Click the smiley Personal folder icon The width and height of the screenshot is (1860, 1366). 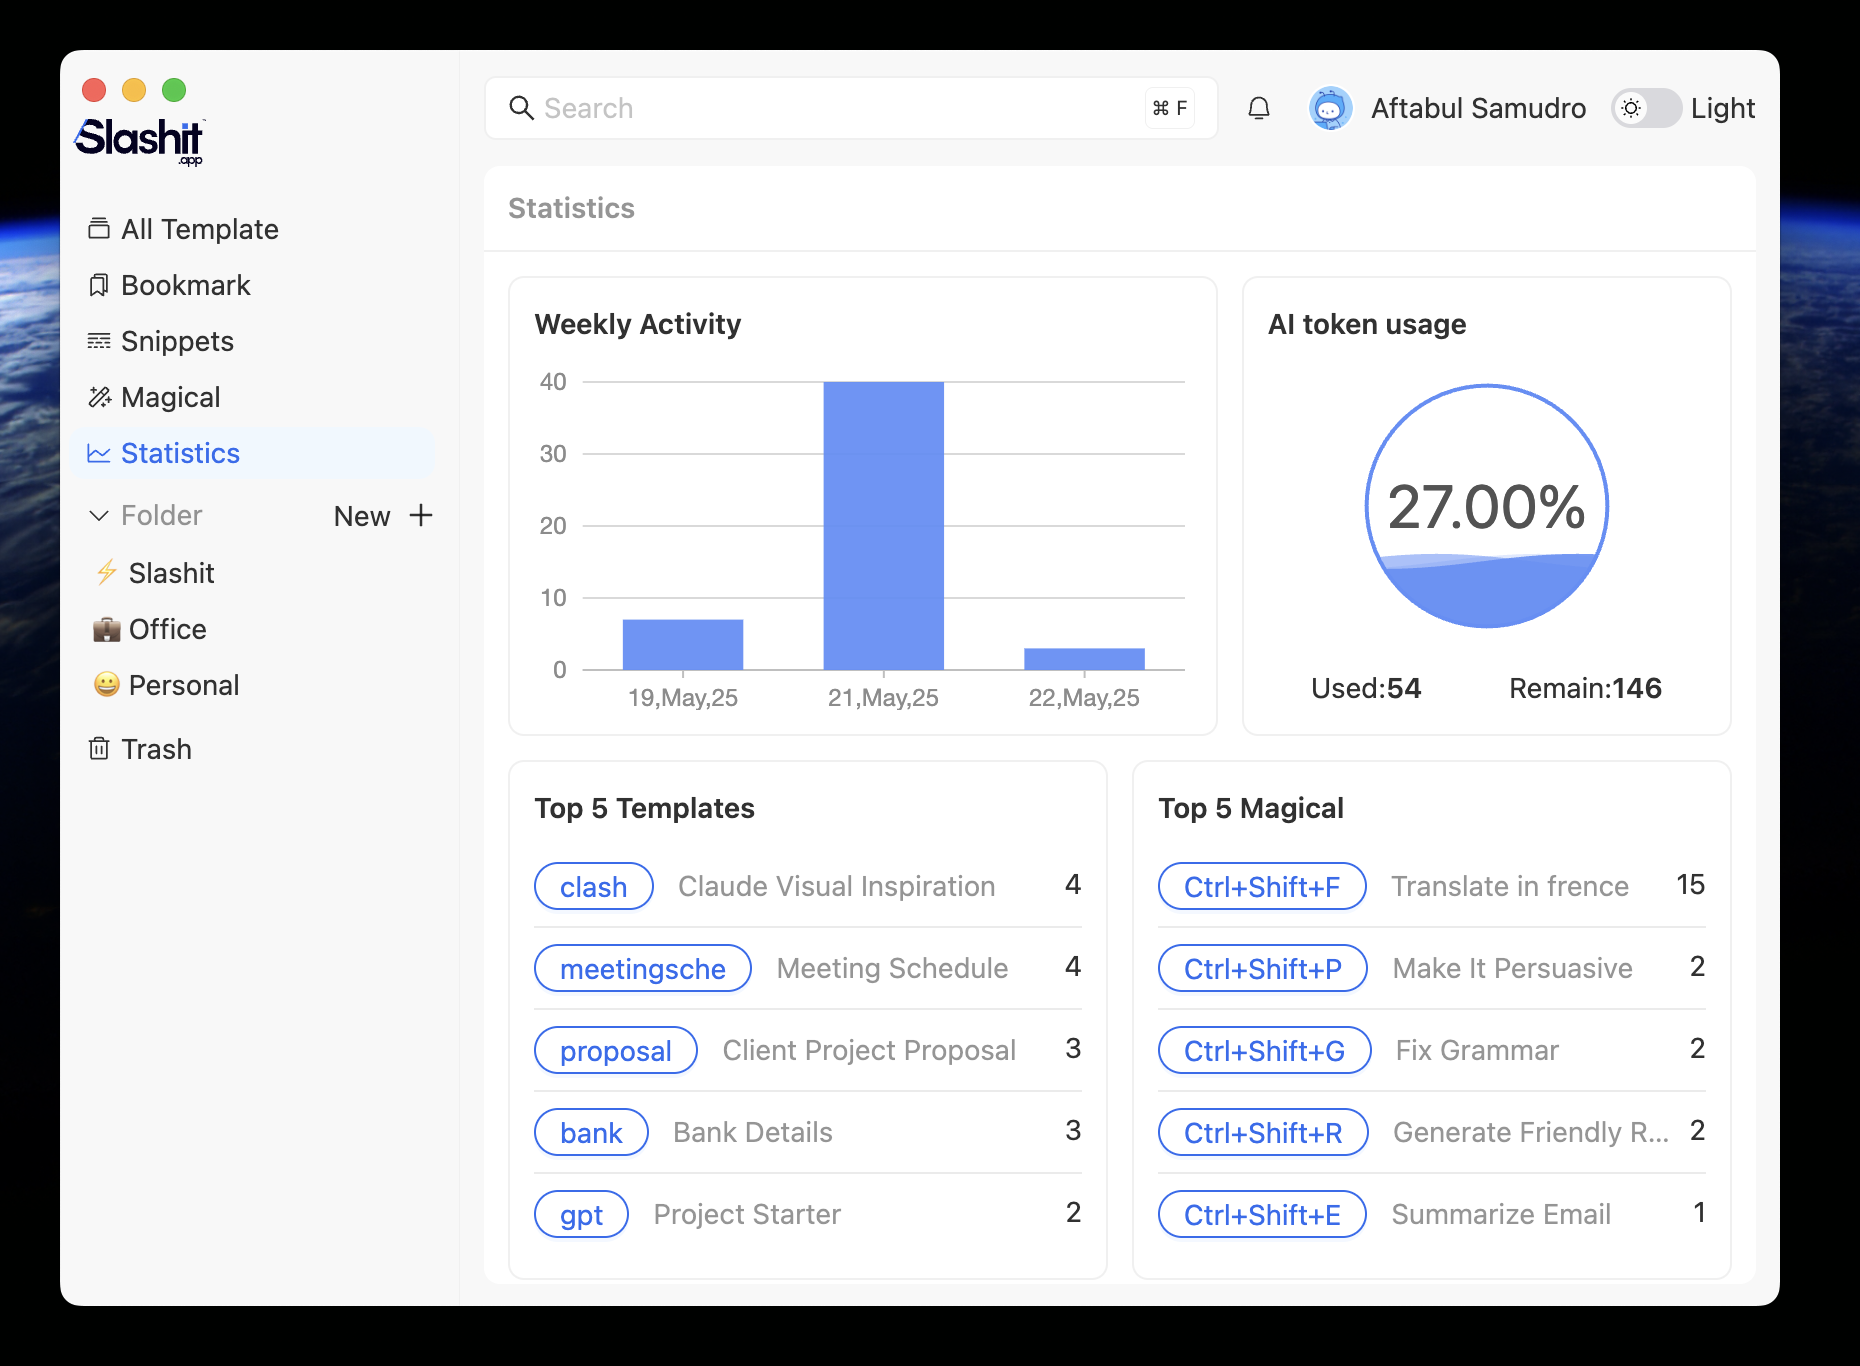click(x=107, y=685)
